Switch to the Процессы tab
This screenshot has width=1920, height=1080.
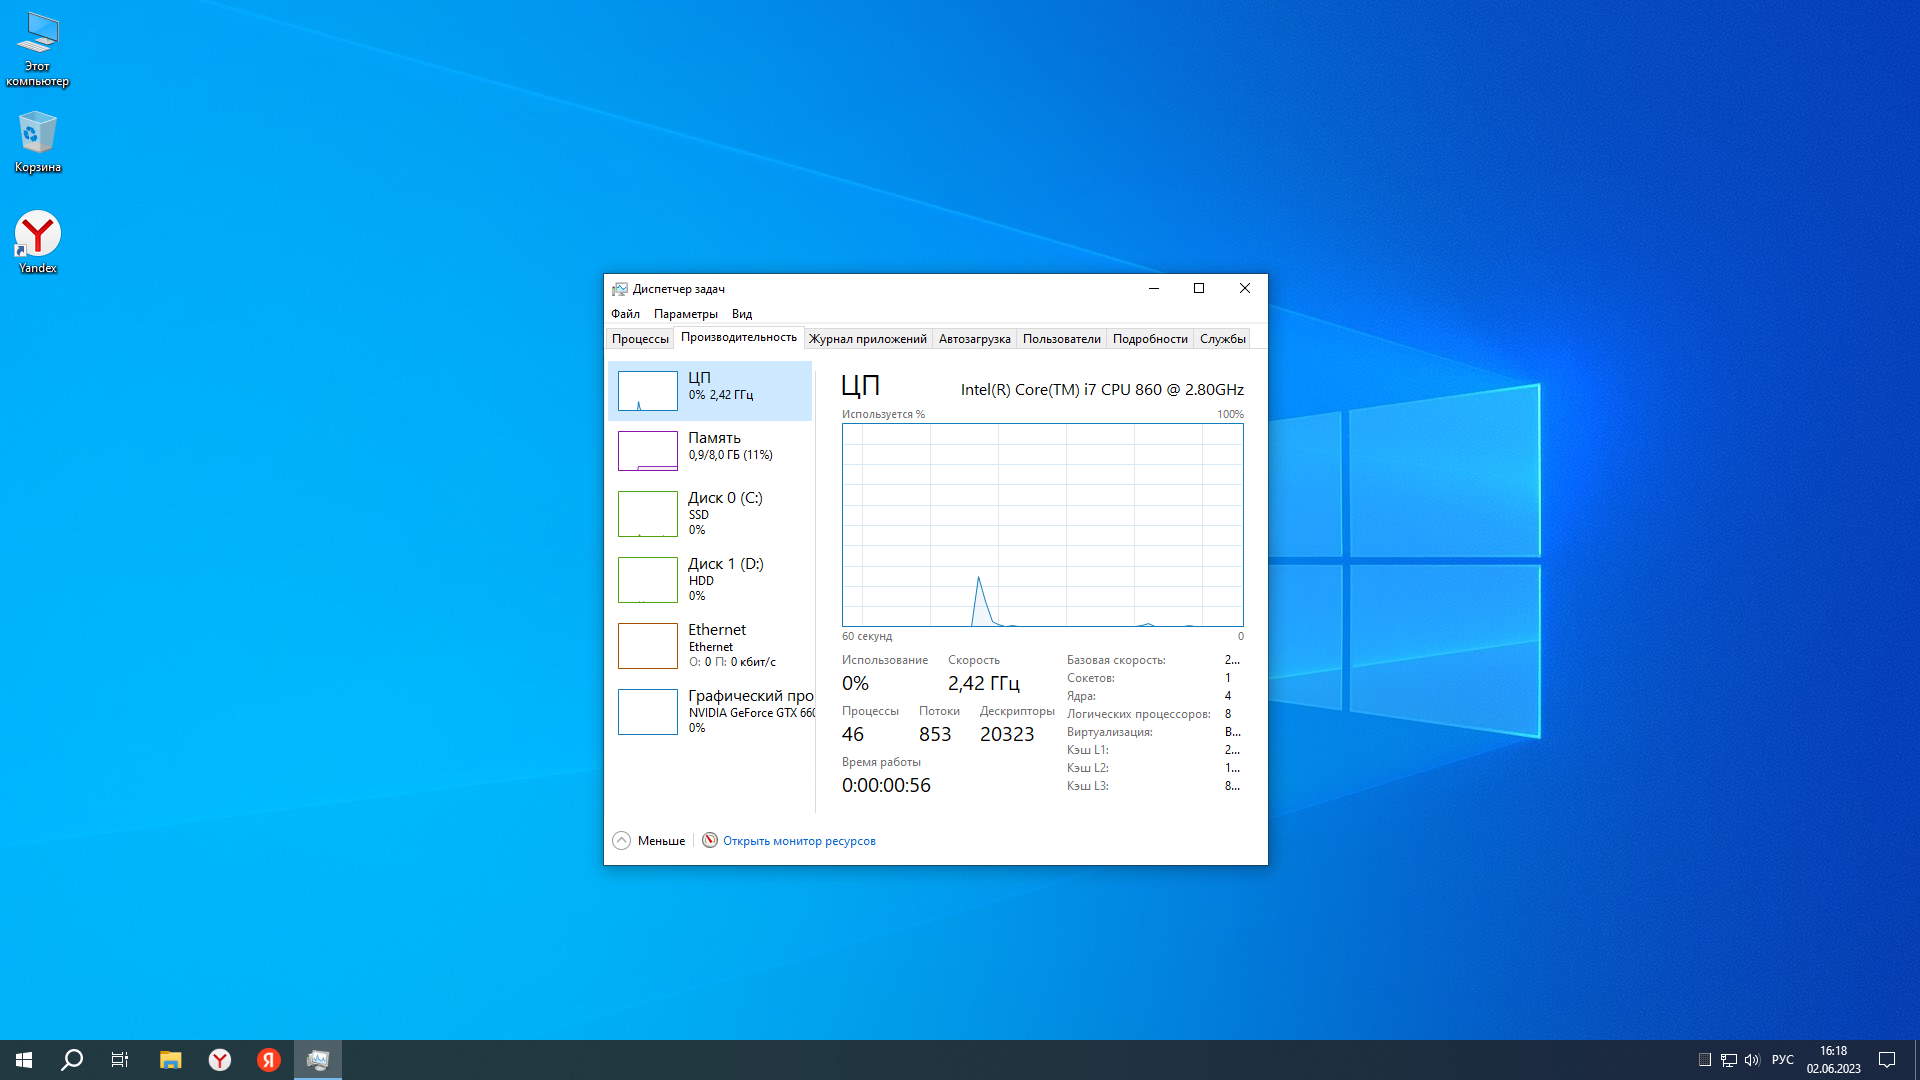tap(640, 339)
